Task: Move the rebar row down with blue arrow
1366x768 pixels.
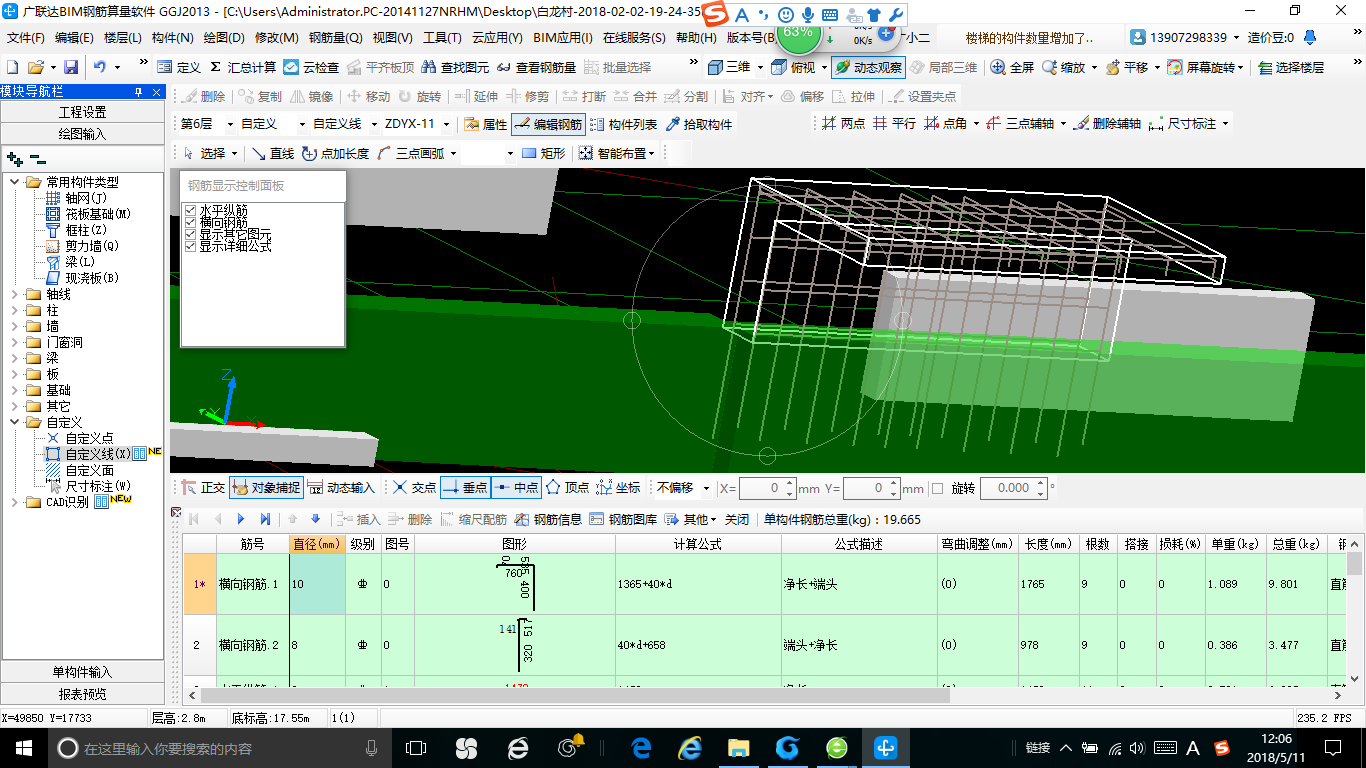Action: click(x=316, y=519)
